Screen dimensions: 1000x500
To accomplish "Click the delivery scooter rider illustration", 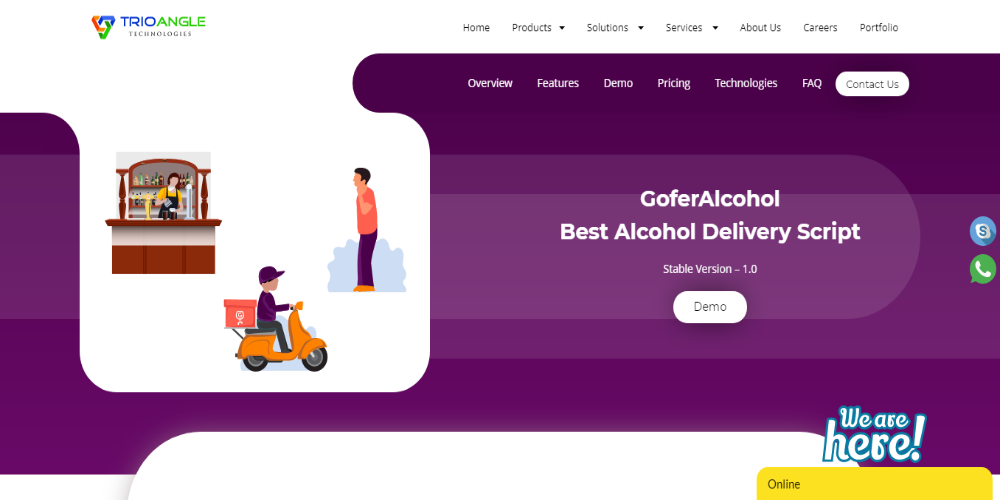I will pyautogui.click(x=276, y=320).
